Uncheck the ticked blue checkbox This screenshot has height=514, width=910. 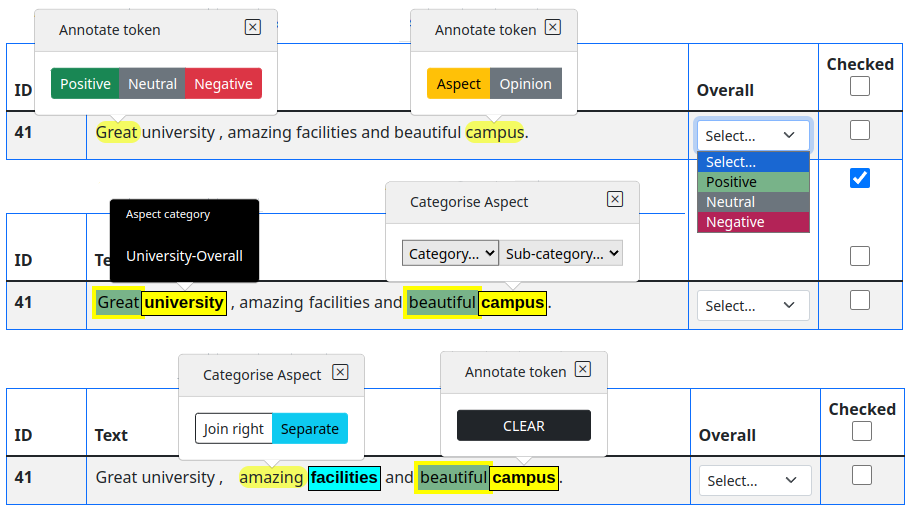859,178
